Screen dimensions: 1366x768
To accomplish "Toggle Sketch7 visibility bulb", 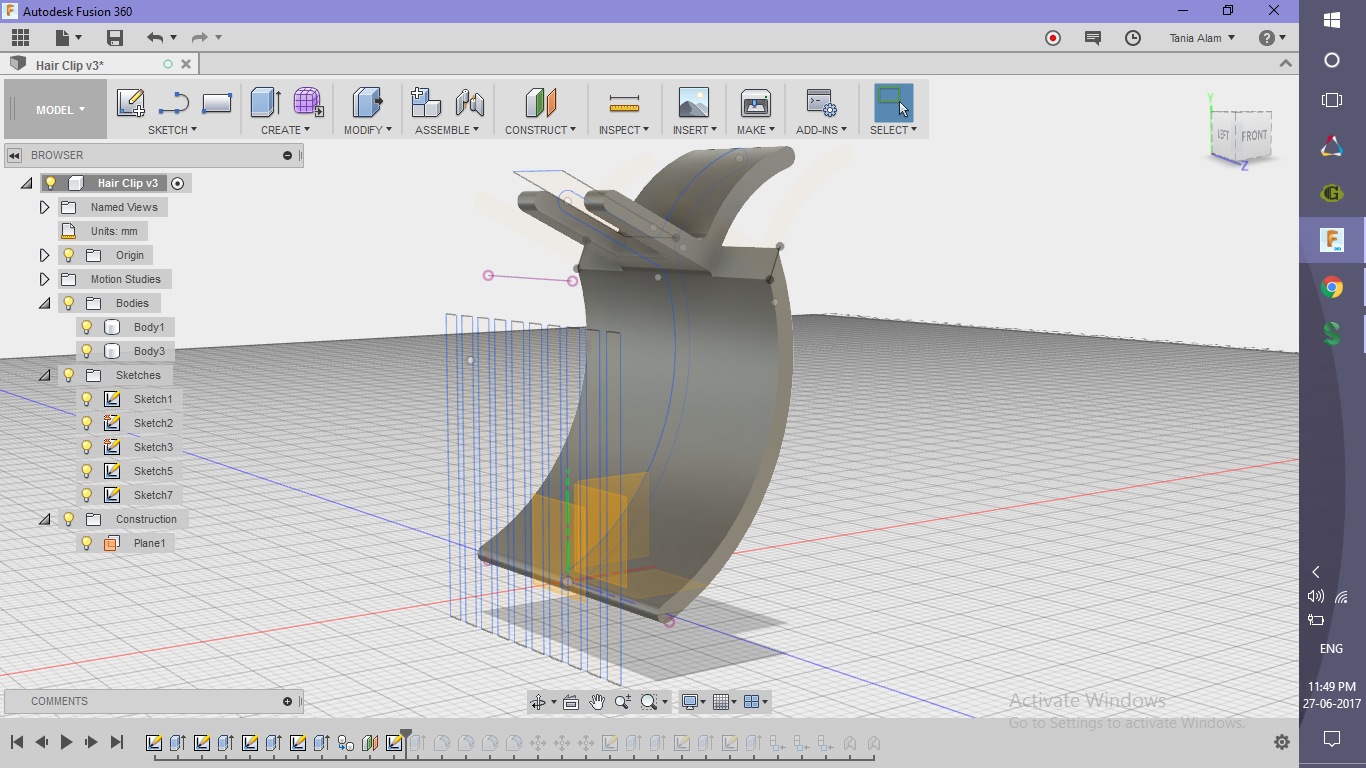I will (x=87, y=495).
